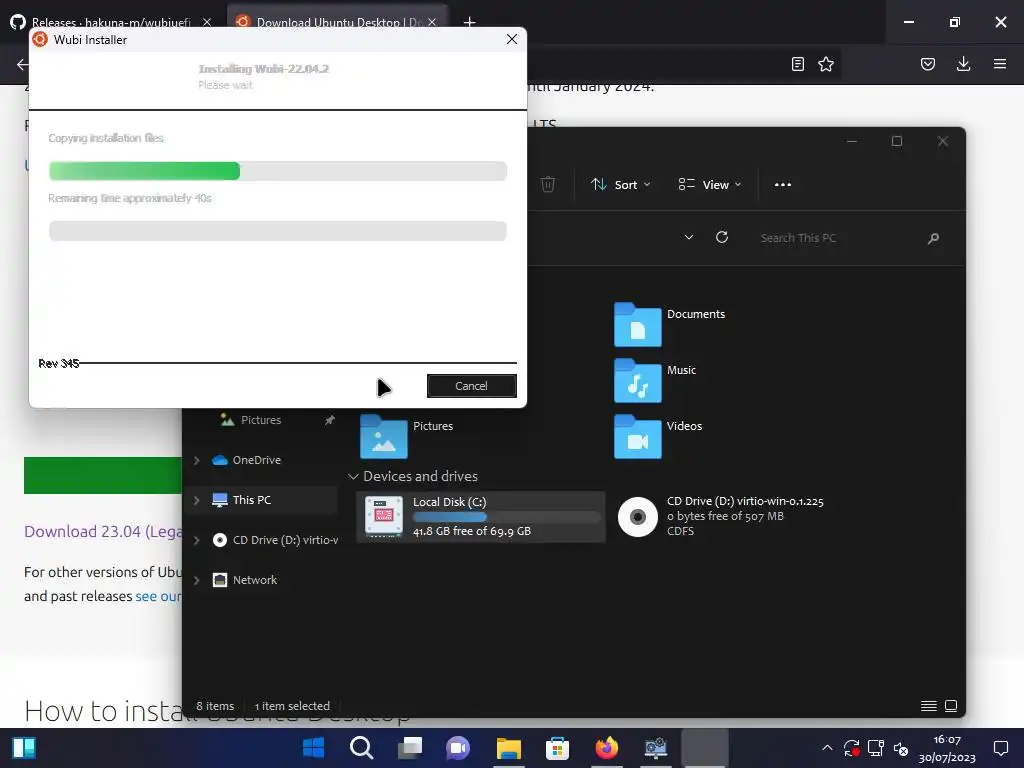
Task: Select CD Drive (D:) virtio-win disc icon
Action: click(637, 517)
